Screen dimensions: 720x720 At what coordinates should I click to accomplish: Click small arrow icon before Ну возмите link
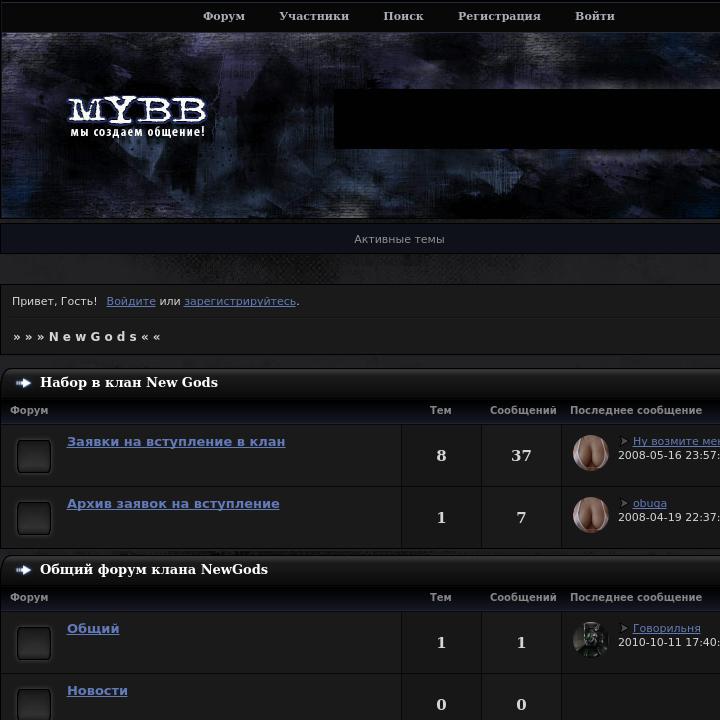tap(624, 441)
